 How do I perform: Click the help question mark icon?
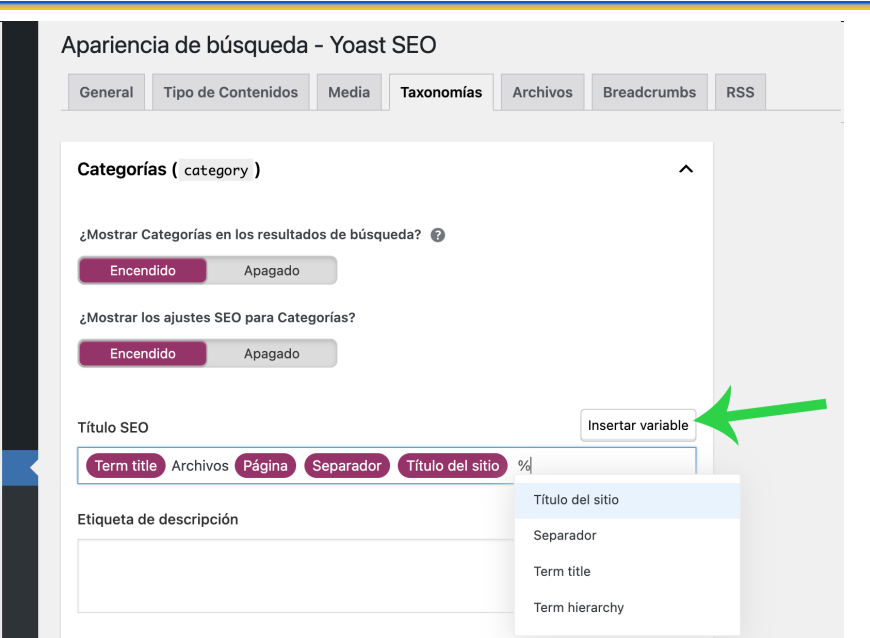(438, 235)
